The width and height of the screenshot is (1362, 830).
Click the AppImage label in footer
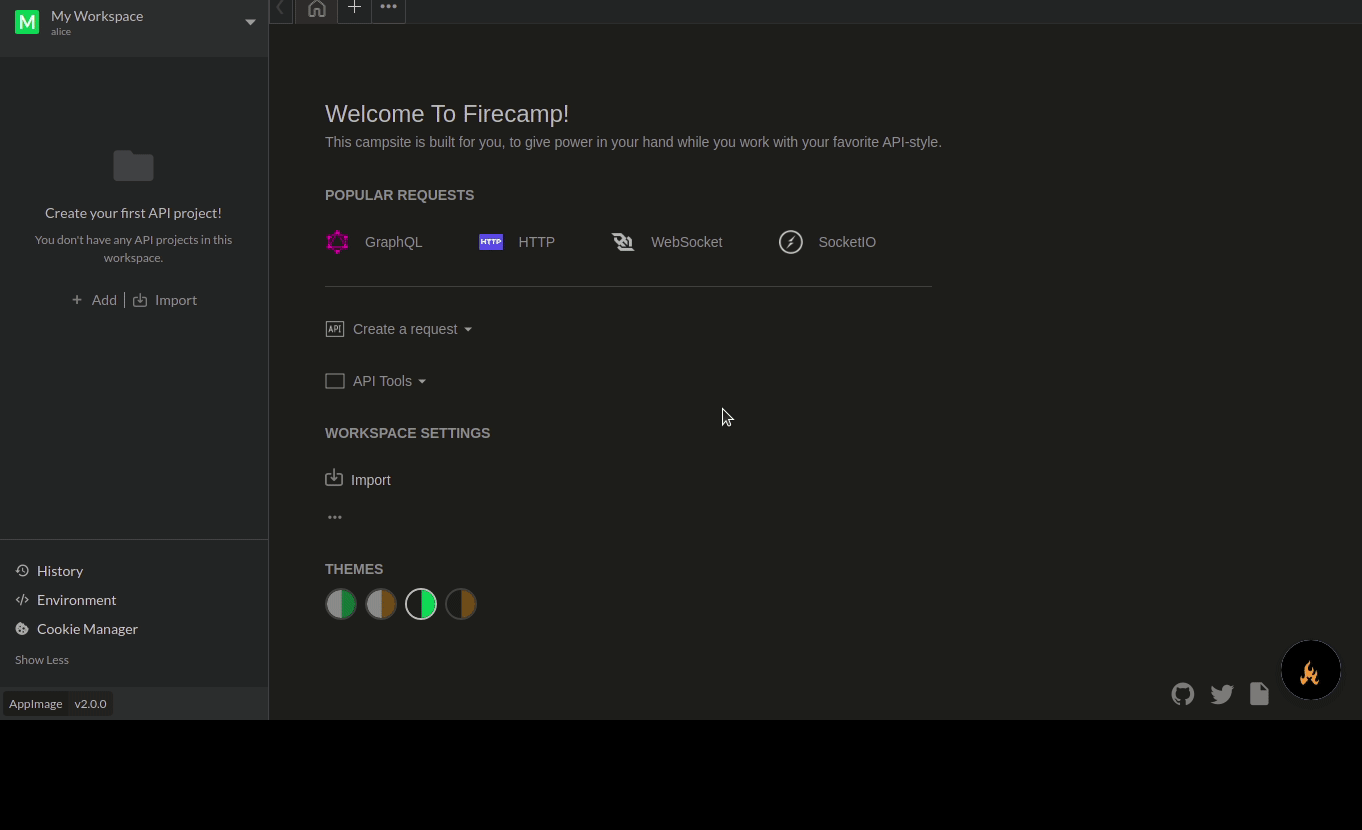pyautogui.click(x=36, y=704)
